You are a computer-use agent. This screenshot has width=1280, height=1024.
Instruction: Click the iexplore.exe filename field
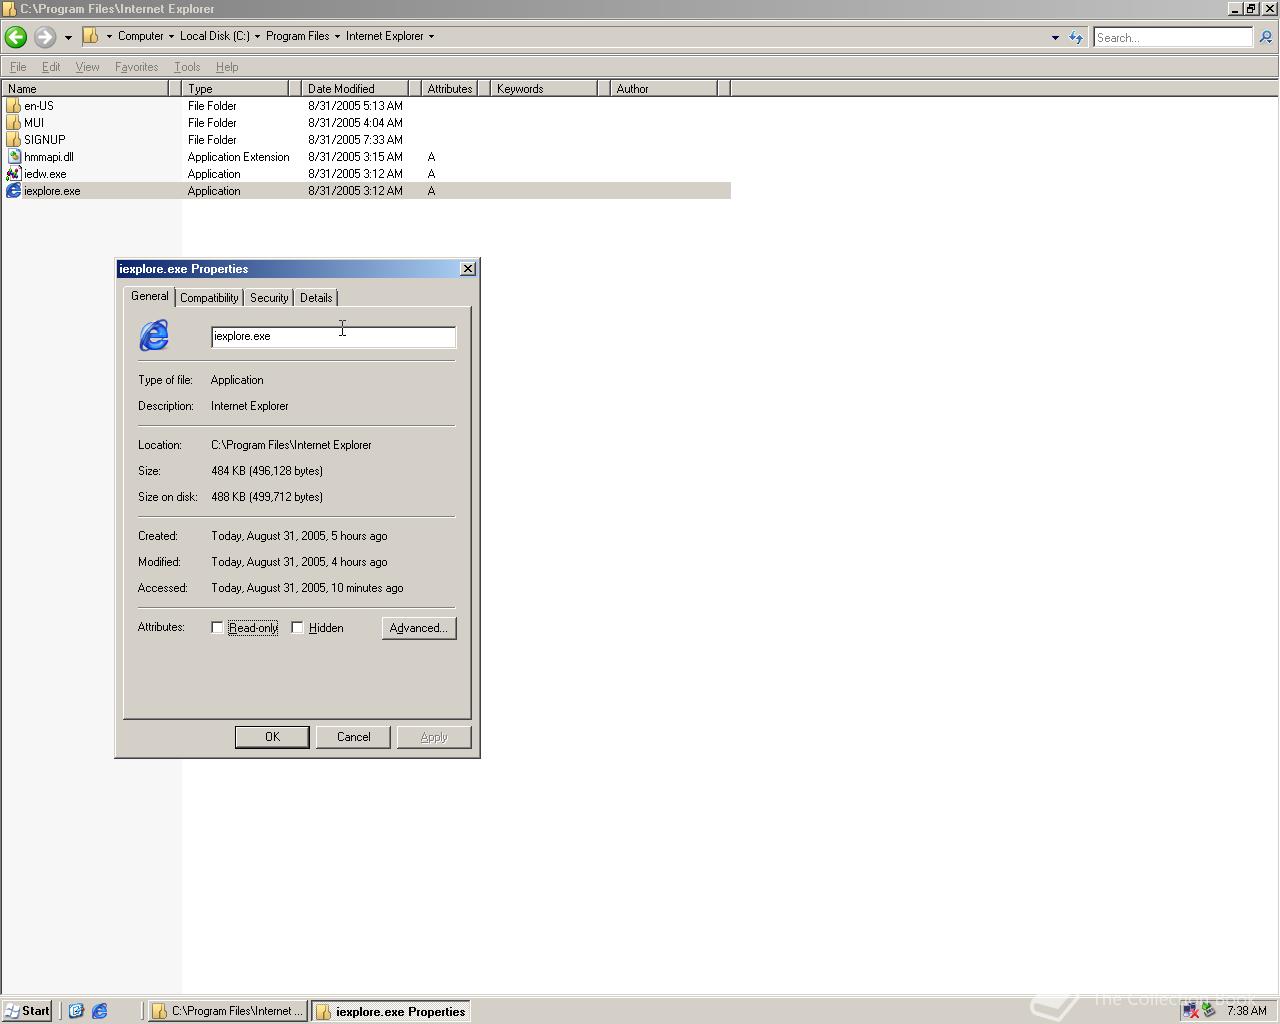point(333,337)
